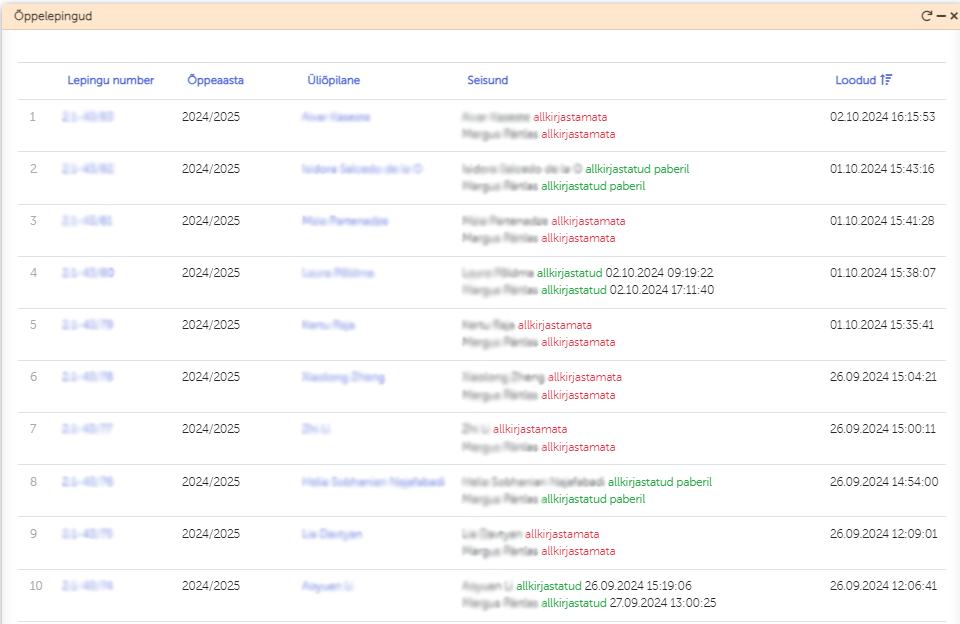Open contract number link in row 3
The image size is (960, 624).
click(x=88, y=221)
